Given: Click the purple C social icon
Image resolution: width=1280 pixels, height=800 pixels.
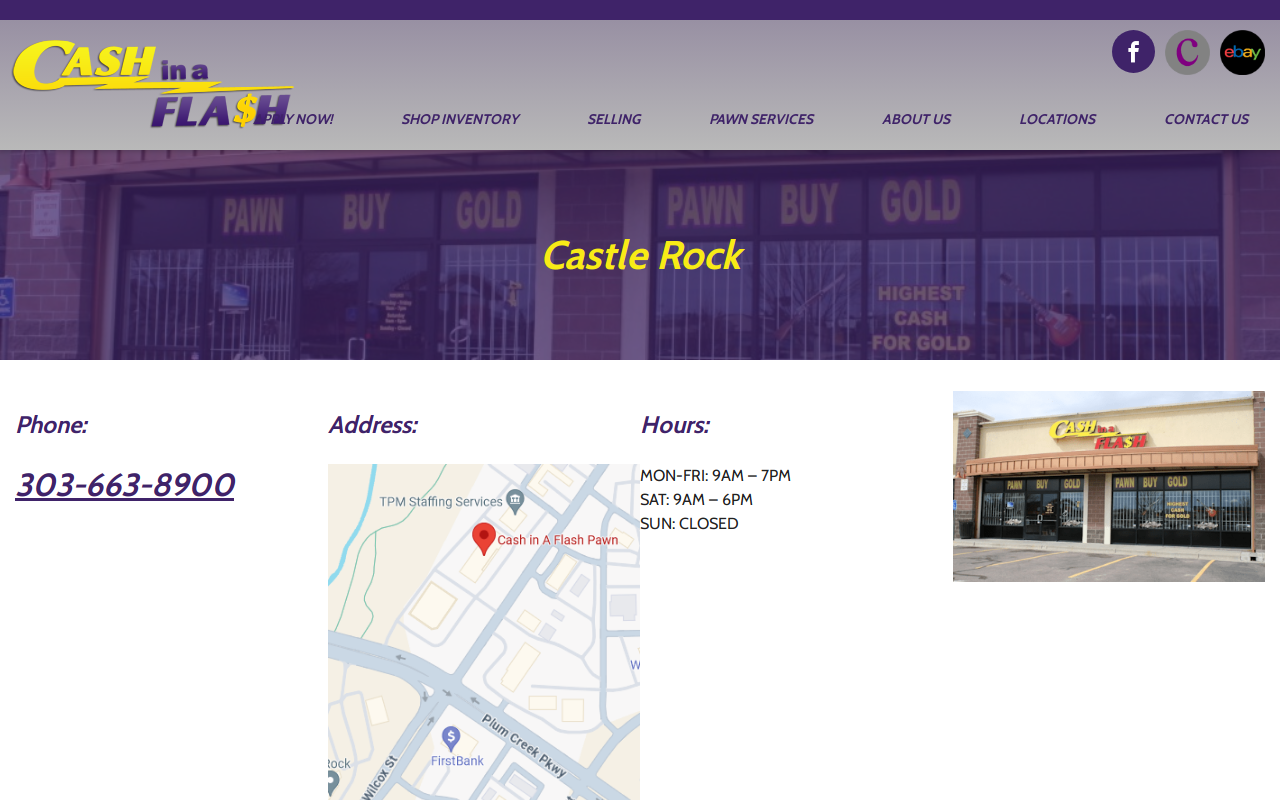Looking at the screenshot, I should click(1187, 52).
